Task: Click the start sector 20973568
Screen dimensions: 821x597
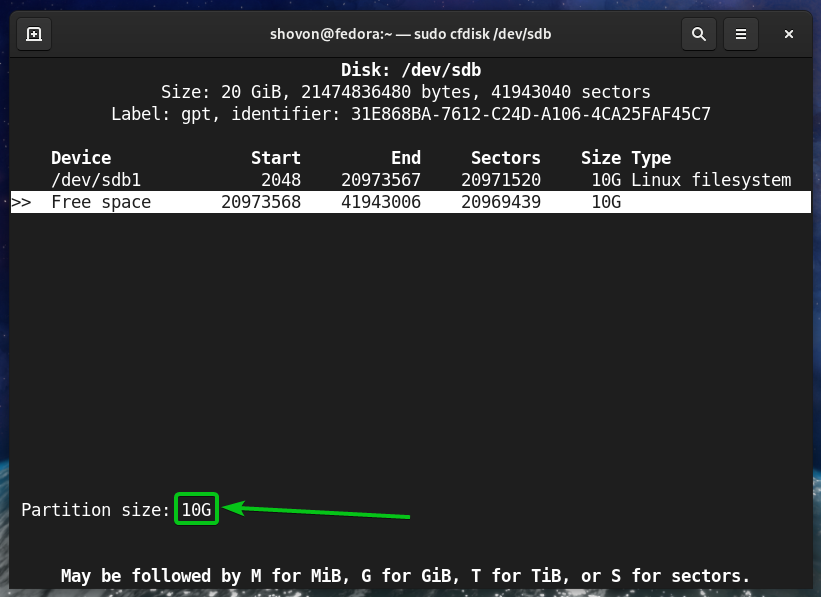Action: (x=261, y=202)
